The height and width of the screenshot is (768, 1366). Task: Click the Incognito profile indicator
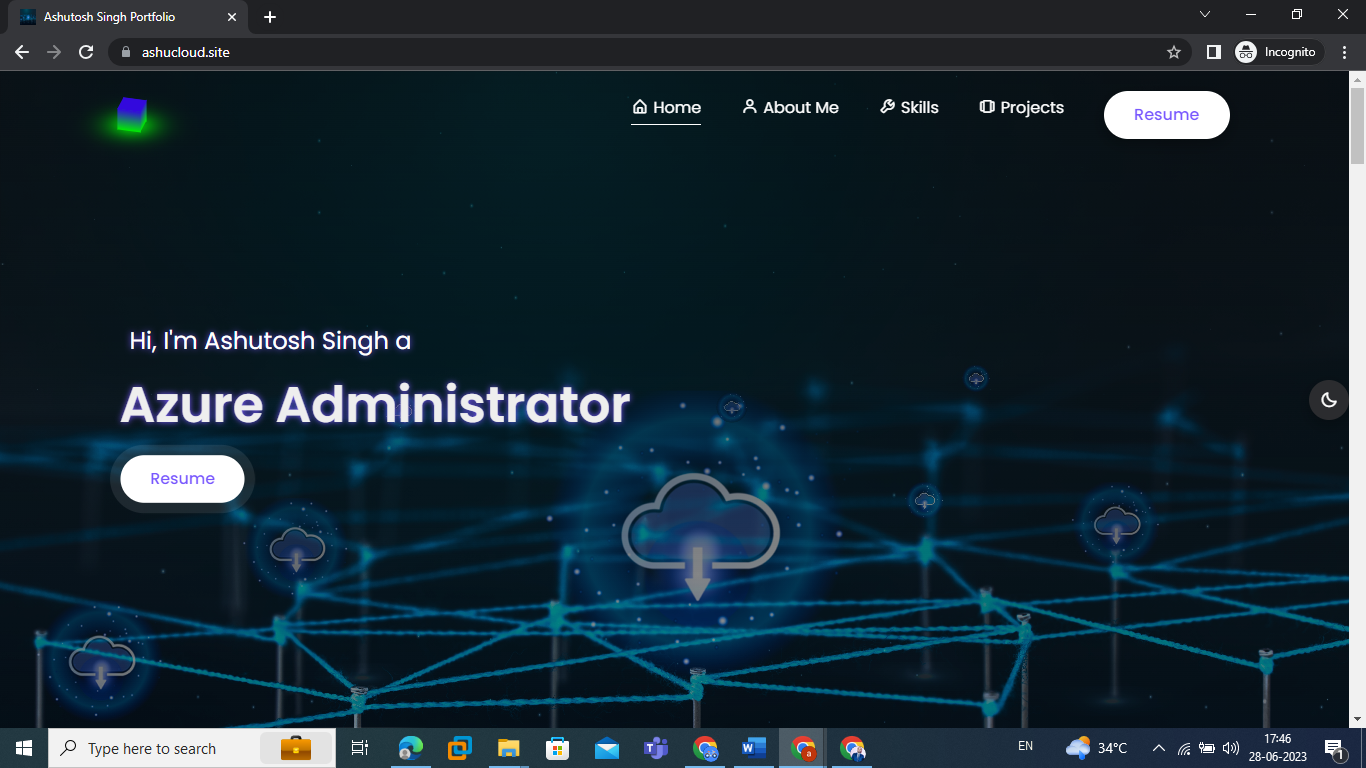[1278, 52]
